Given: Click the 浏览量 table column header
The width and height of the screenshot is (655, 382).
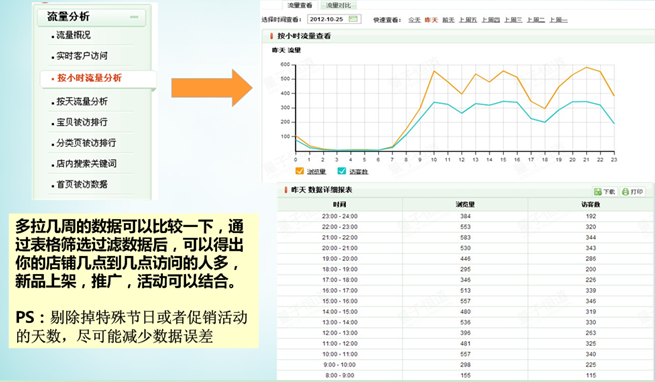Looking at the screenshot, I should (x=465, y=204).
